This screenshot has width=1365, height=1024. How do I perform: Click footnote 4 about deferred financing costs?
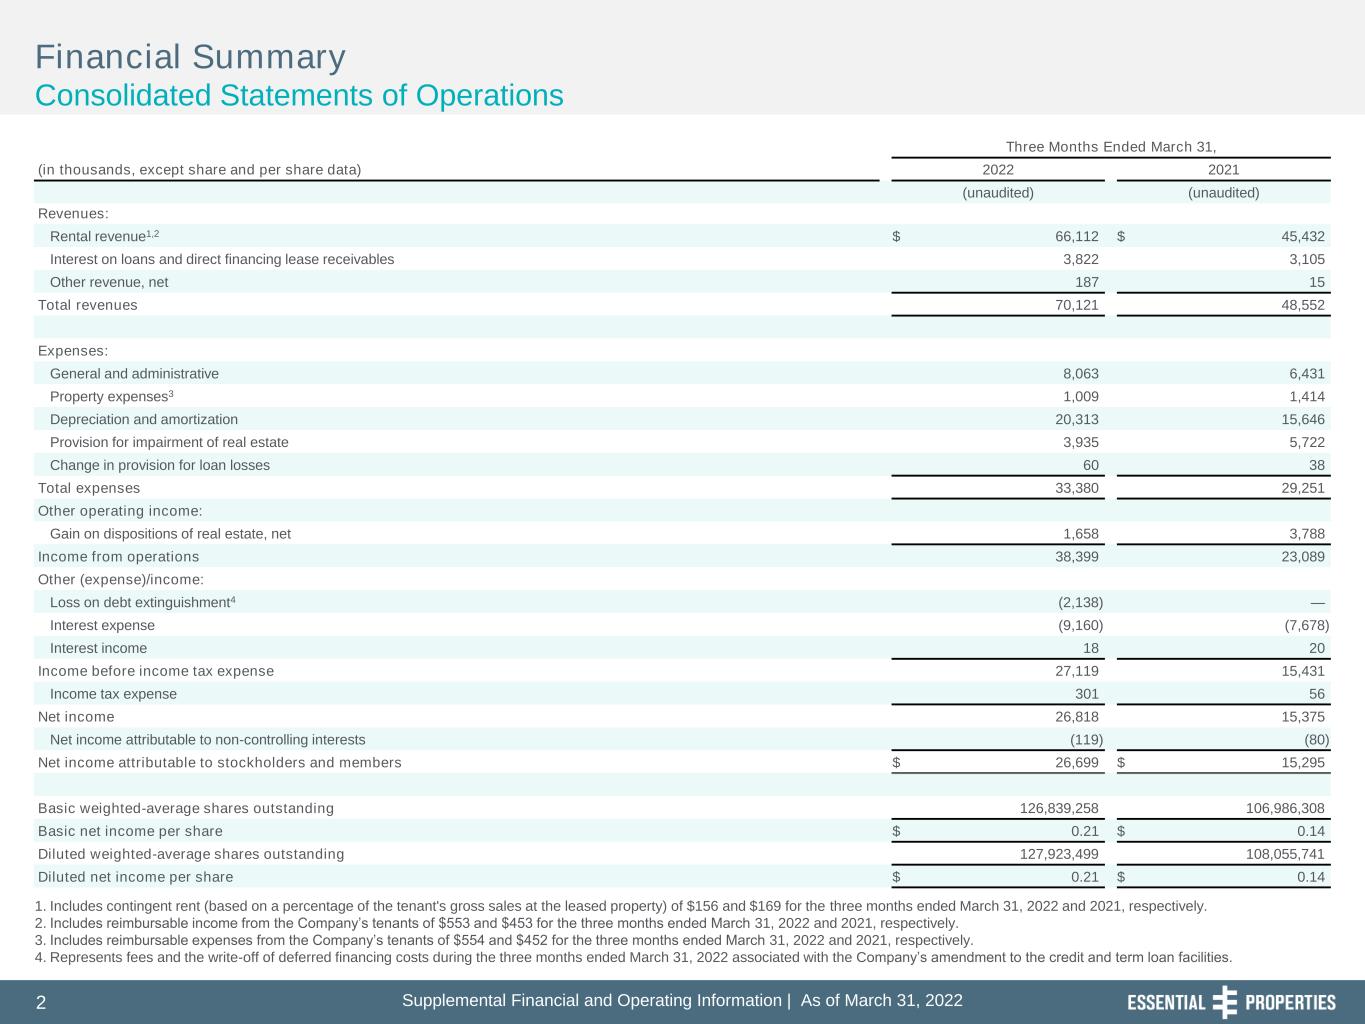(634, 957)
